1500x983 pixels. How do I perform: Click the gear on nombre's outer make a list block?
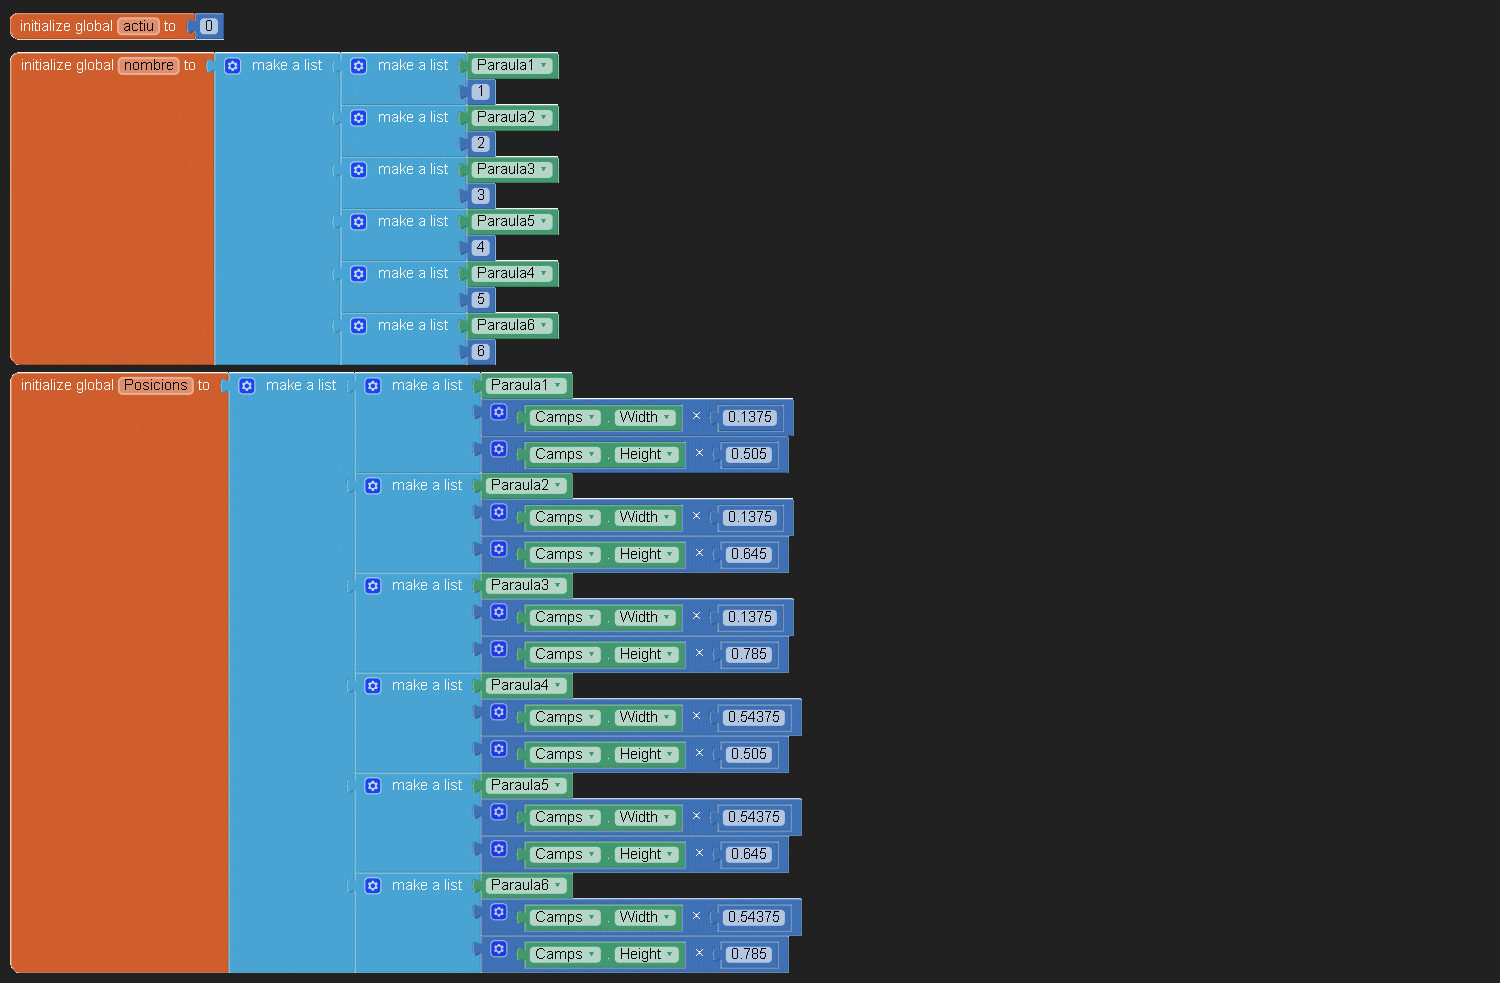[x=232, y=66]
